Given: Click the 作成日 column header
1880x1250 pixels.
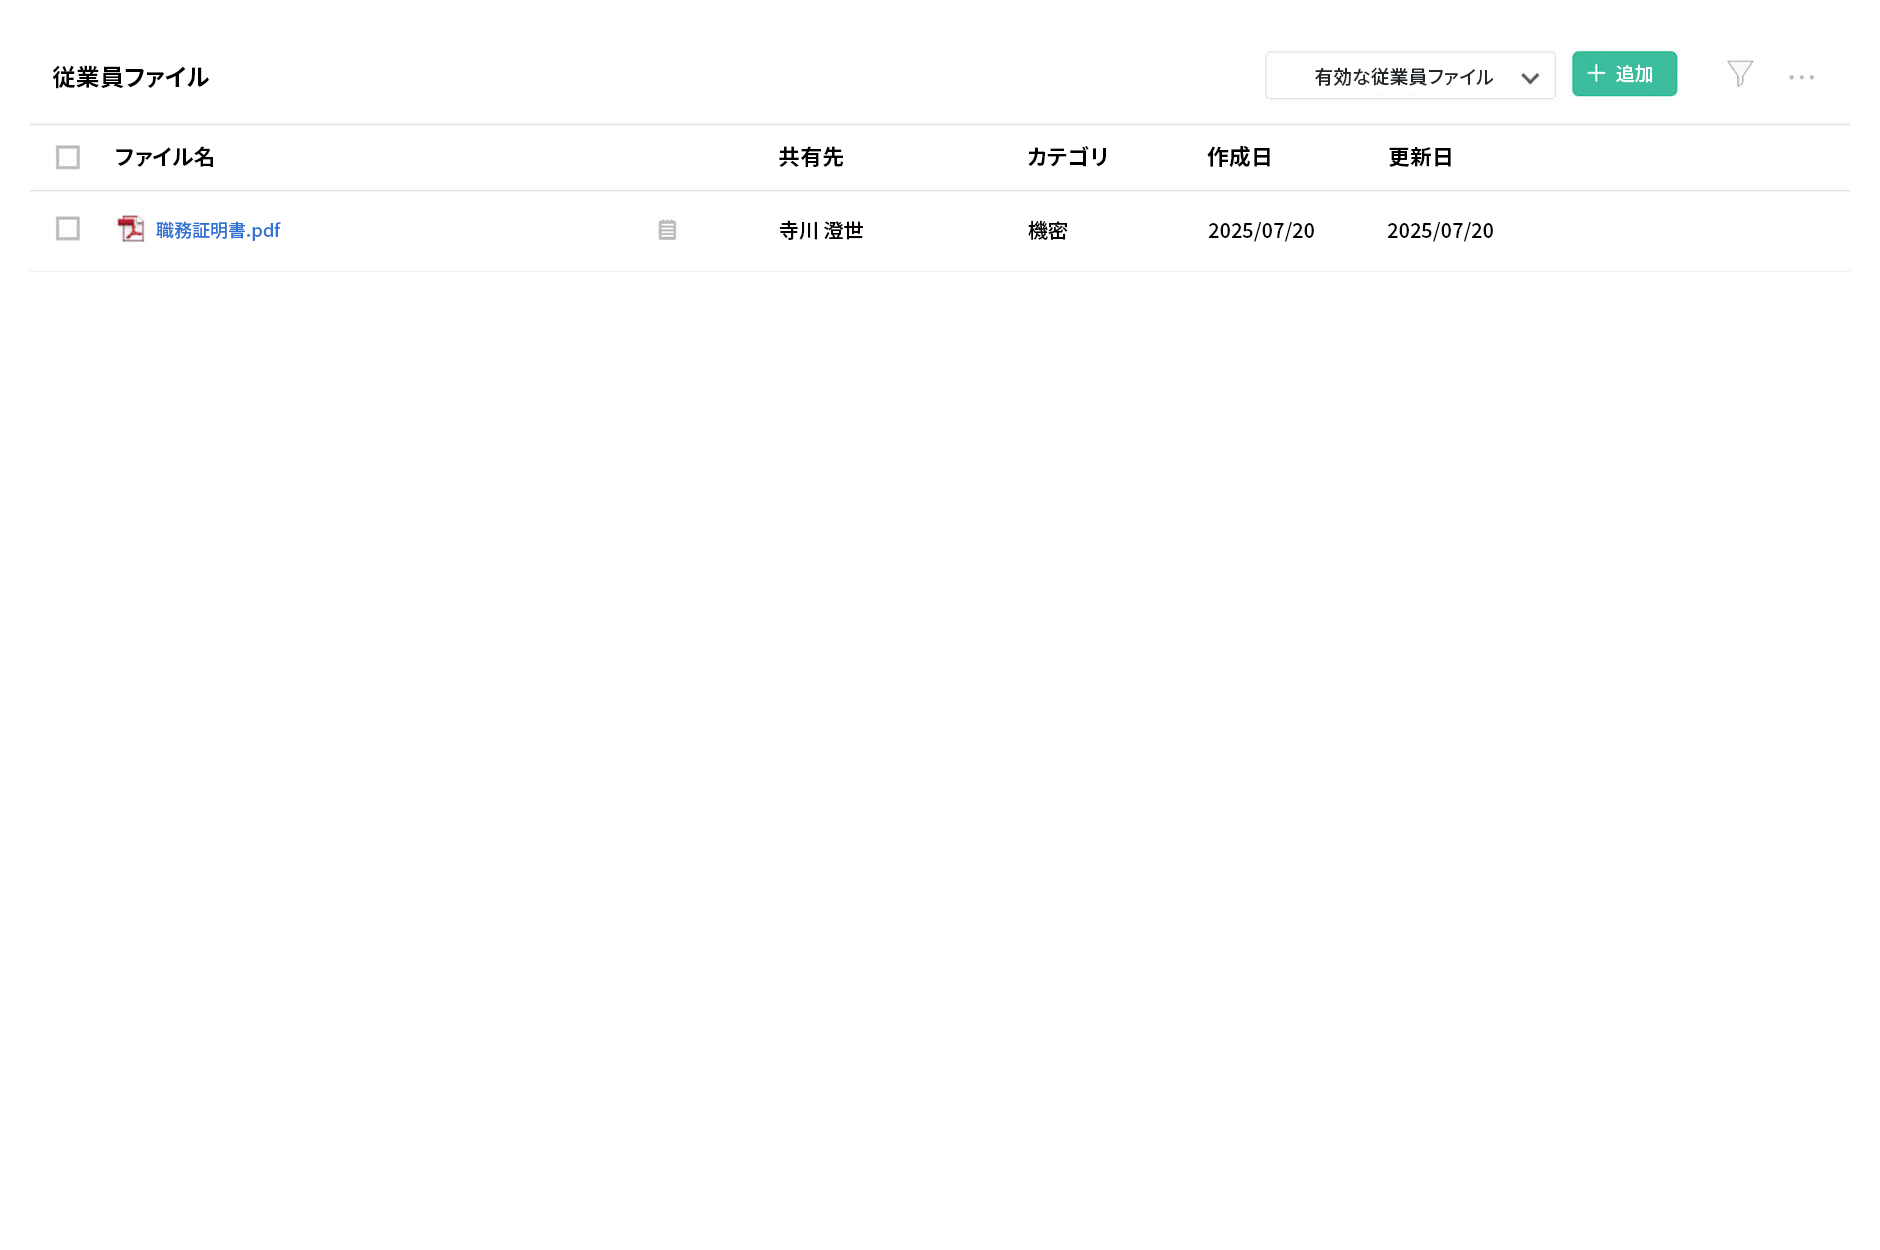Looking at the screenshot, I should click(1240, 157).
